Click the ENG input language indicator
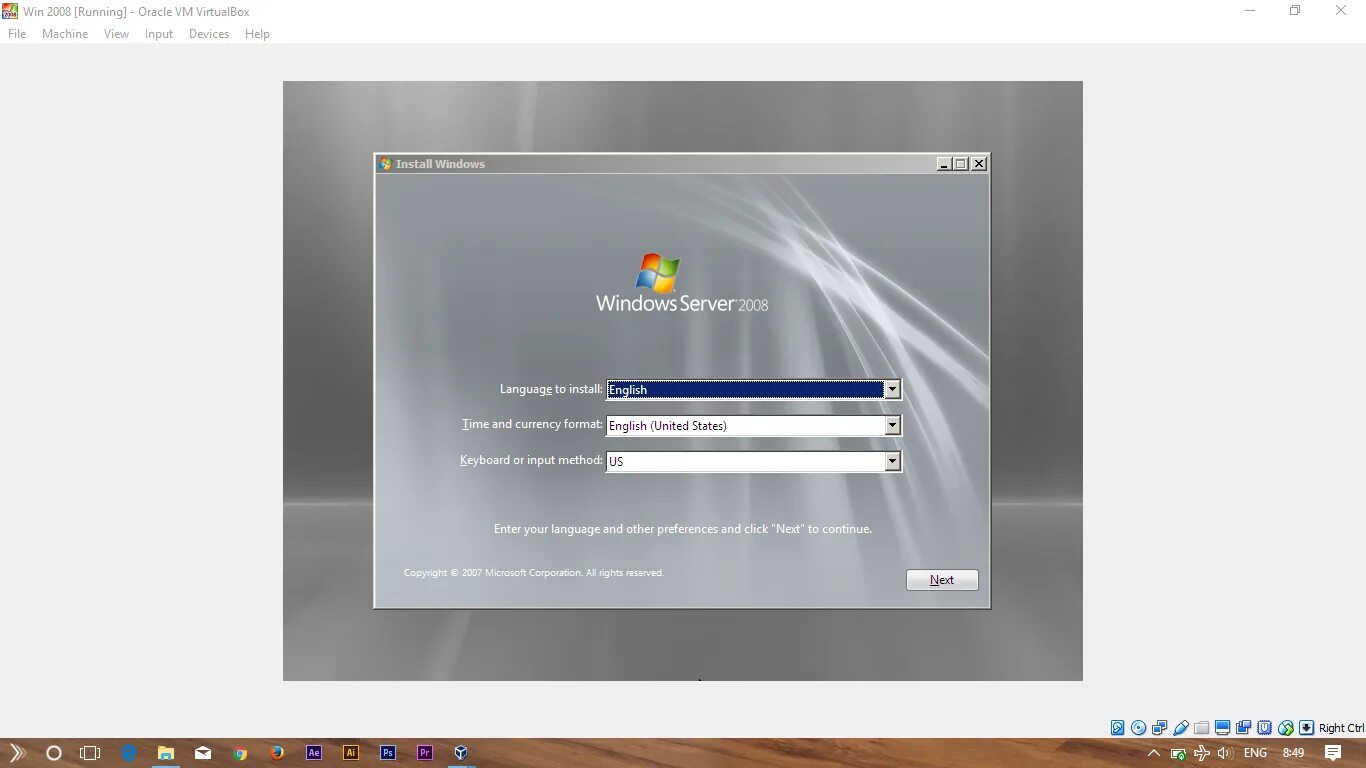1366x768 pixels. pyautogui.click(x=1255, y=753)
